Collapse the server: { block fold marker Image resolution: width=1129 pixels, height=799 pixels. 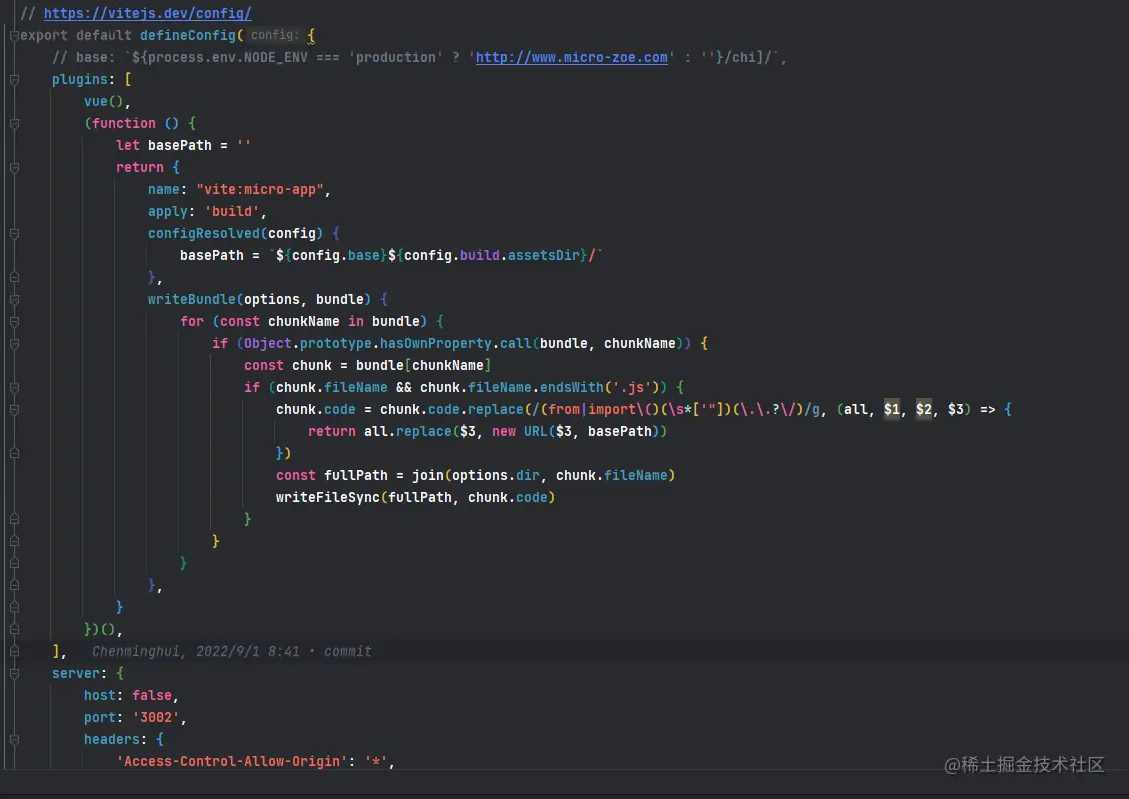coord(14,674)
